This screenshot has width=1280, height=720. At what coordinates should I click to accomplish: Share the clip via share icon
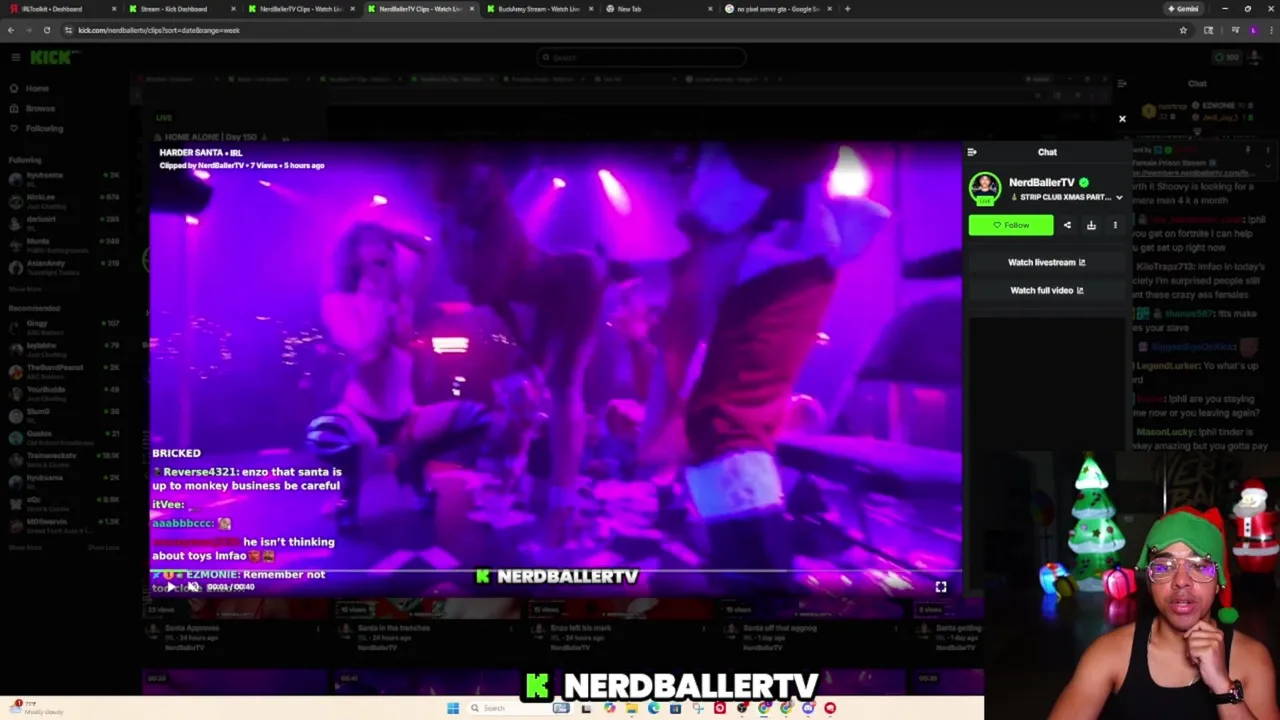(1067, 225)
